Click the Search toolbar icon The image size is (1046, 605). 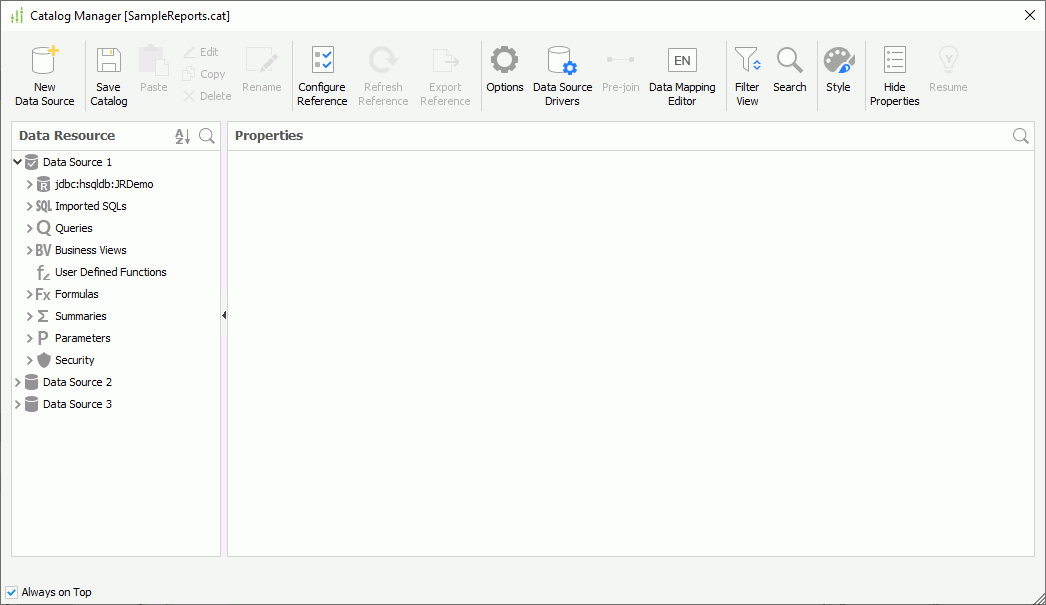point(790,61)
